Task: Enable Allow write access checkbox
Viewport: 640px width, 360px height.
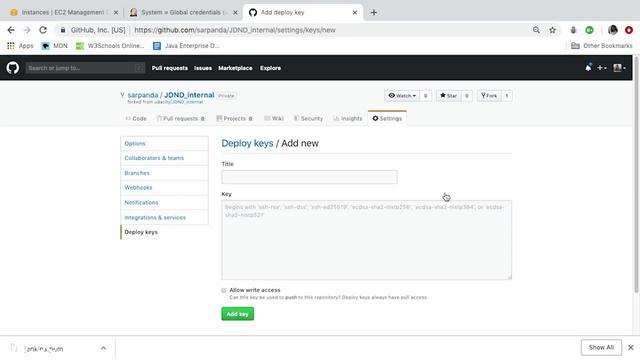Action: [x=224, y=290]
